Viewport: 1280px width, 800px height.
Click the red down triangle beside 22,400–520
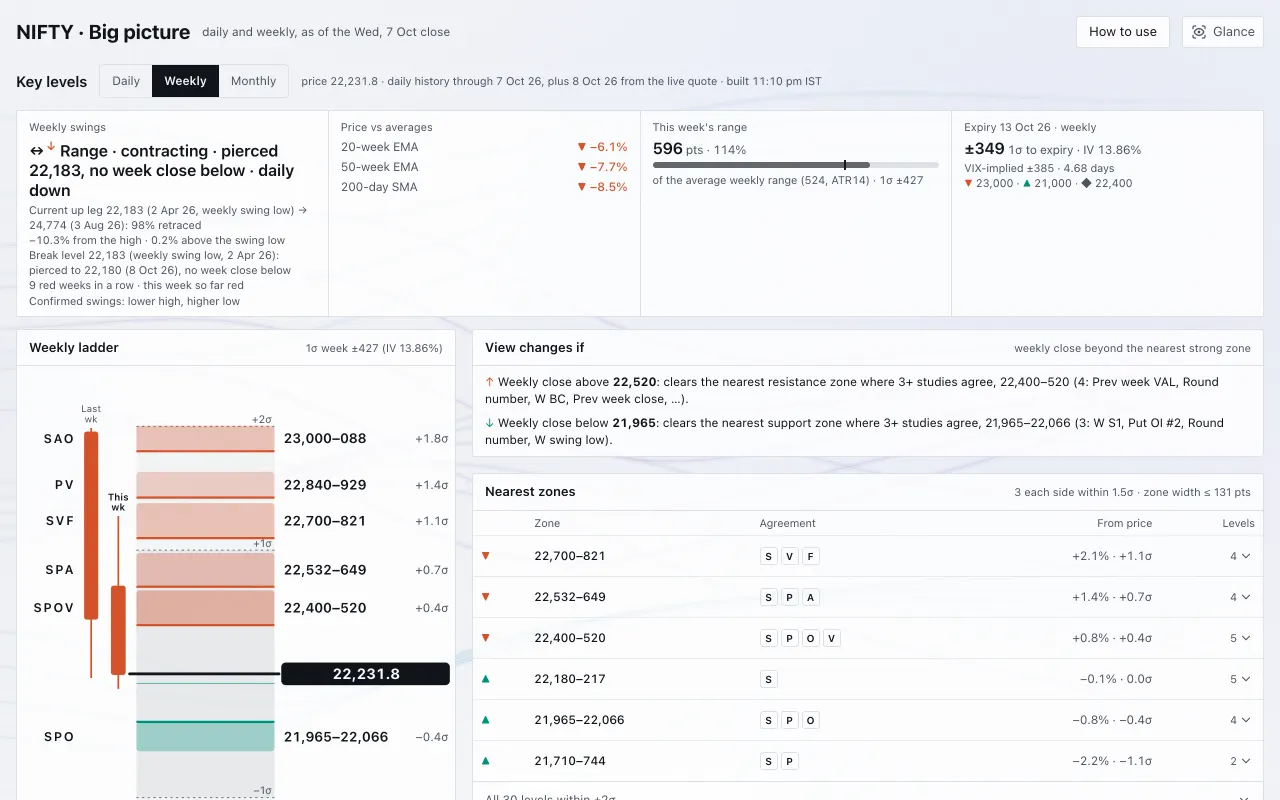click(x=486, y=638)
